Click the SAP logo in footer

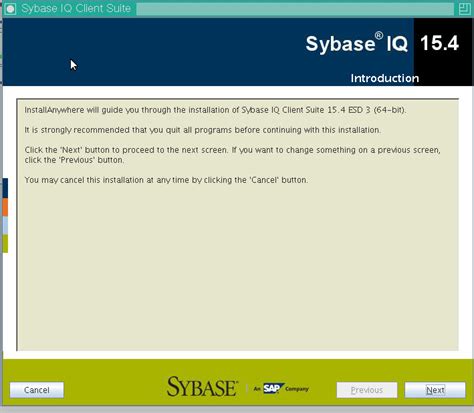click(273, 388)
